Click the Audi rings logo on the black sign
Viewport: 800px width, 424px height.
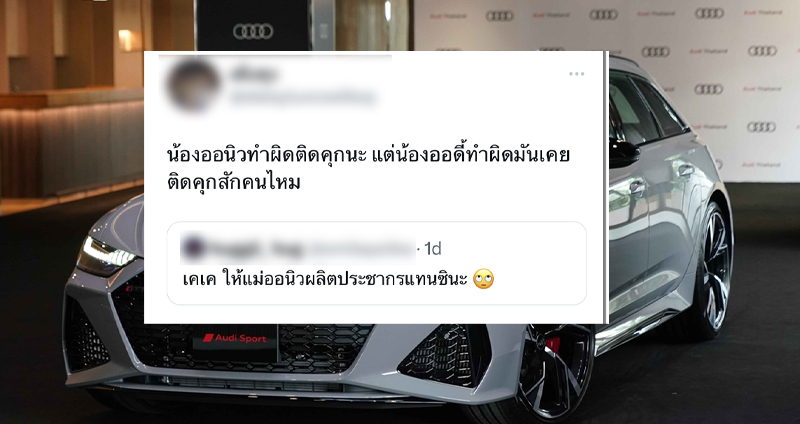[253, 32]
